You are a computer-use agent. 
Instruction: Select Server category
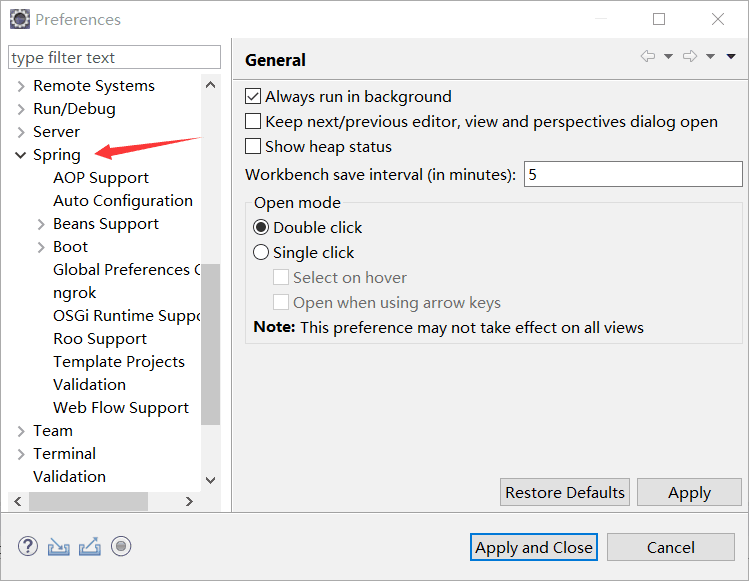[56, 132]
